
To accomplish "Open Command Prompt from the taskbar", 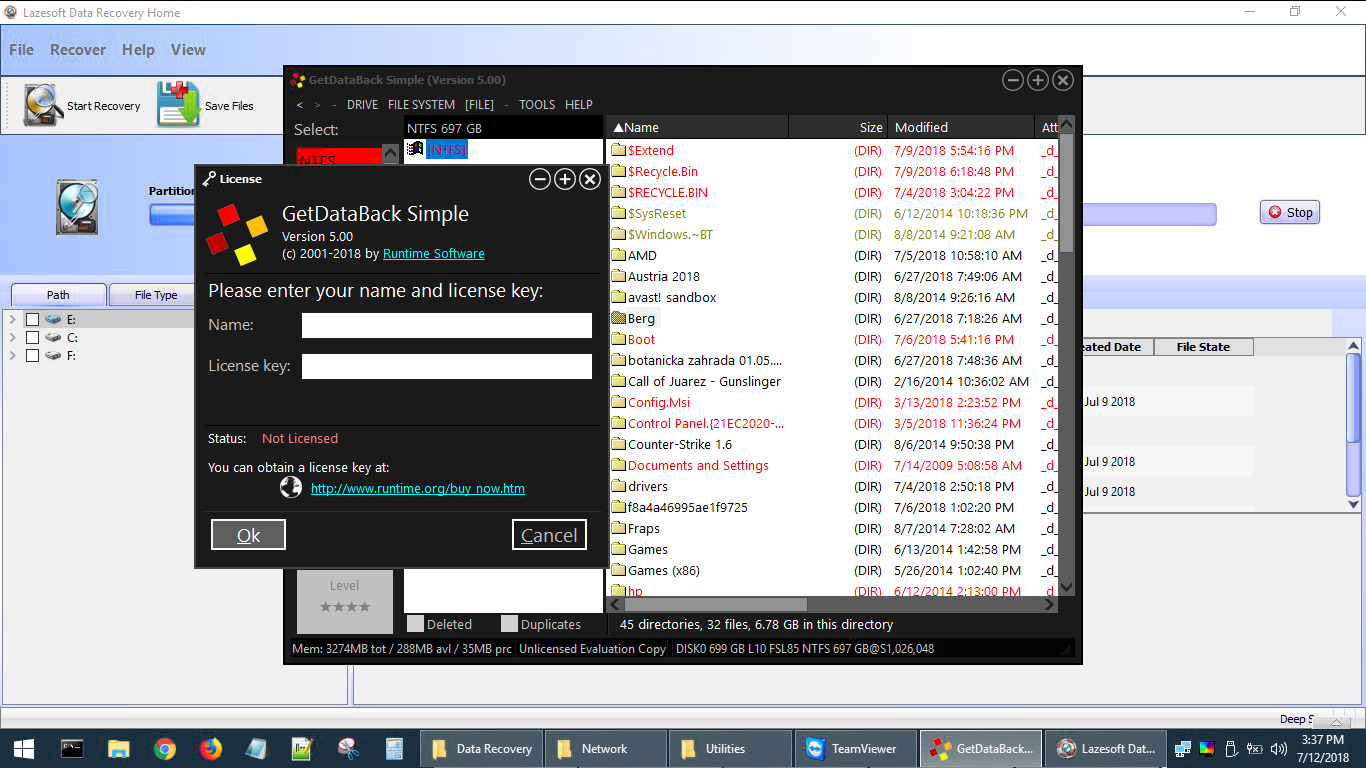I will pyautogui.click(x=71, y=748).
